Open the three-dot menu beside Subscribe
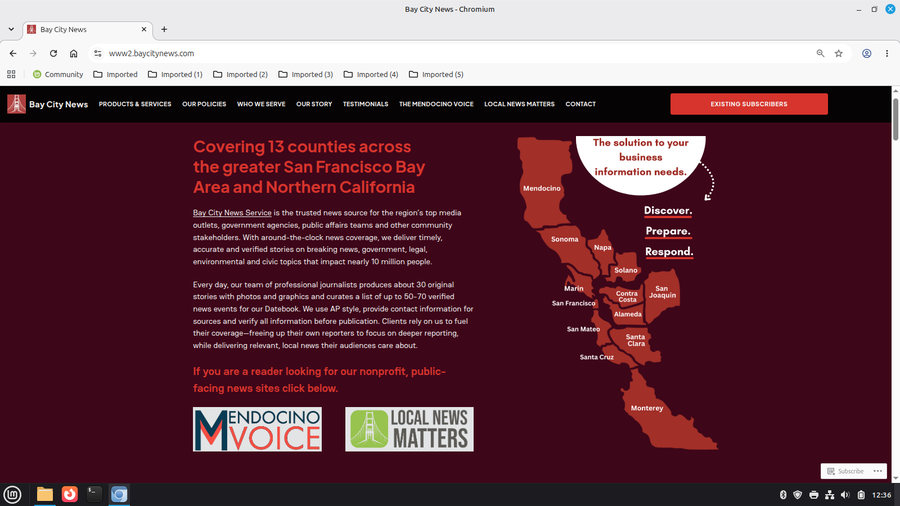Screen dimensions: 900x506 [878, 471]
